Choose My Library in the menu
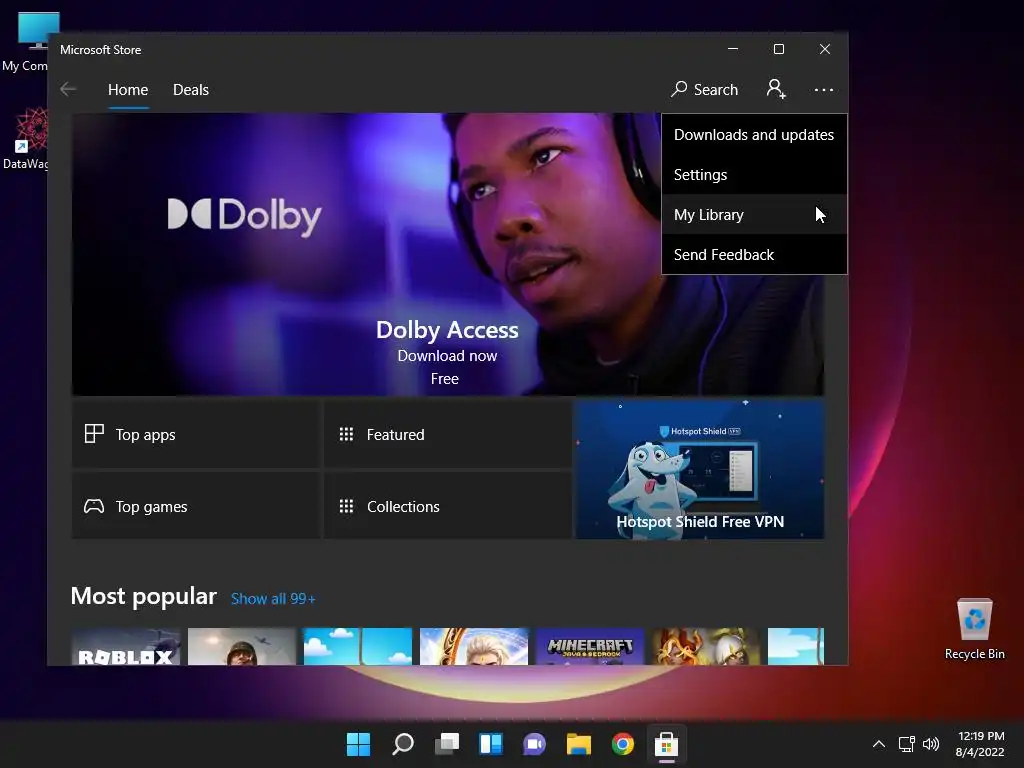The width and height of the screenshot is (1024, 768). (754, 214)
